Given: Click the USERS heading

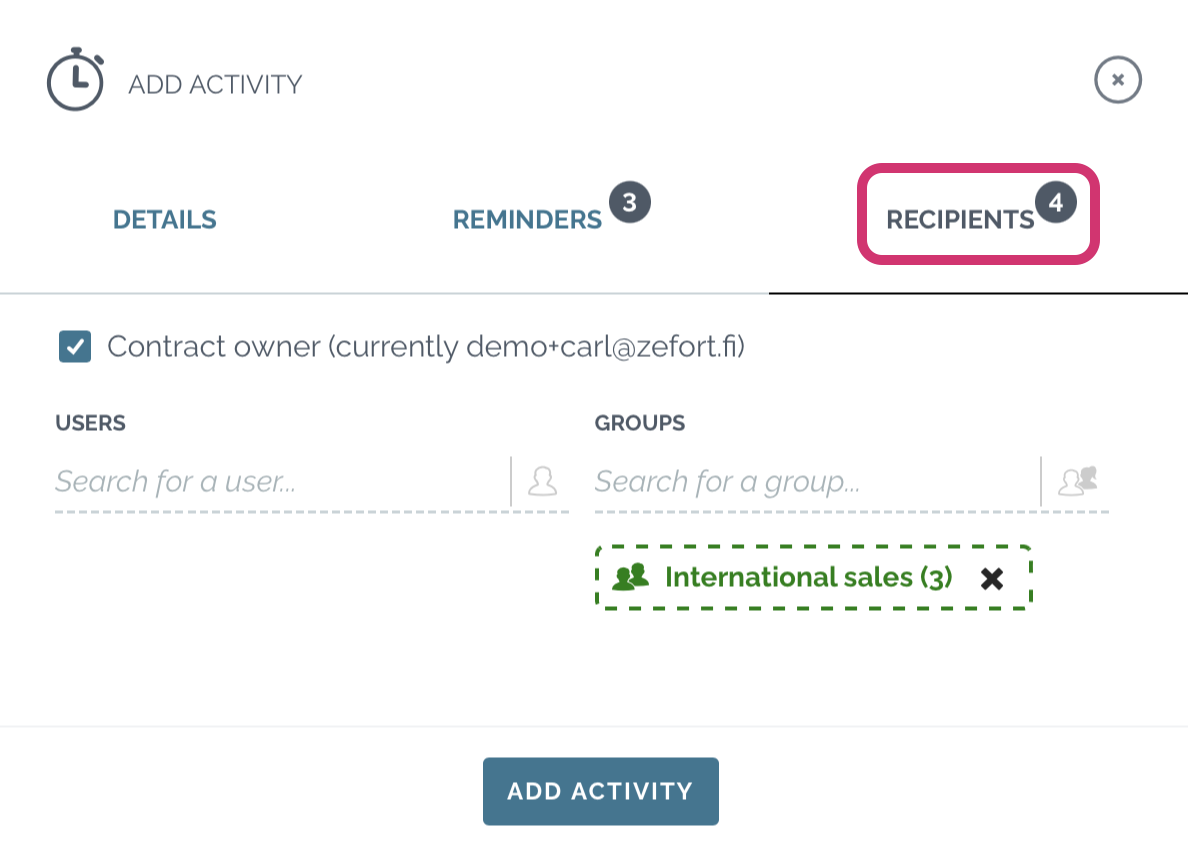Looking at the screenshot, I should 90,423.
